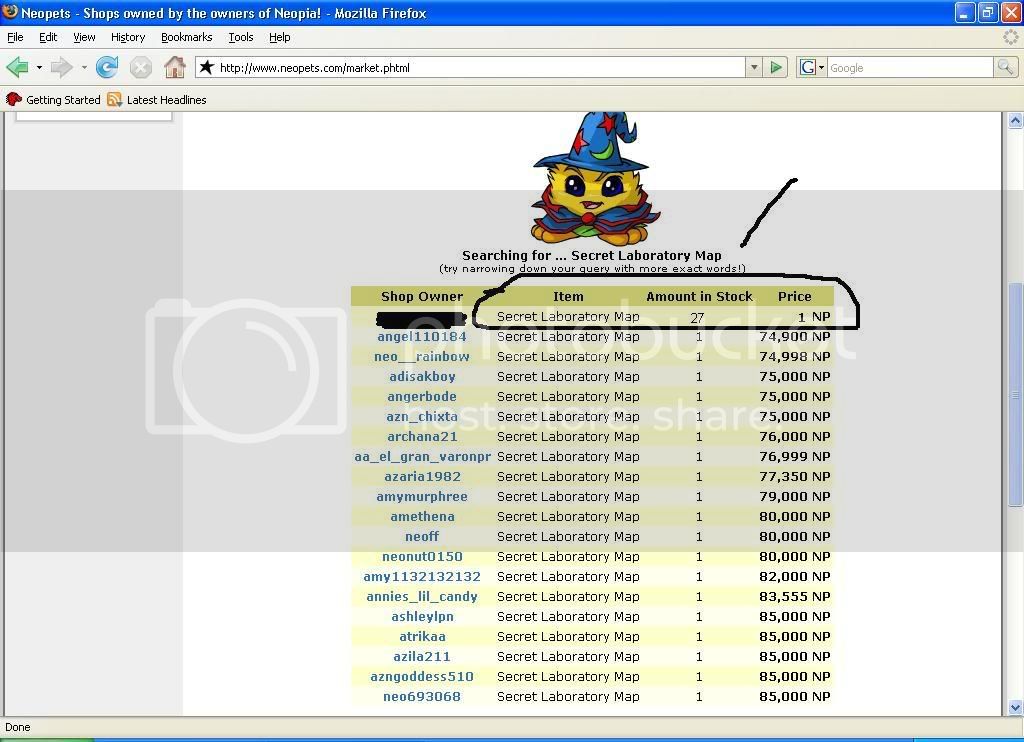Click the green Go arrow button
This screenshot has width=1024, height=742.
[x=775, y=68]
